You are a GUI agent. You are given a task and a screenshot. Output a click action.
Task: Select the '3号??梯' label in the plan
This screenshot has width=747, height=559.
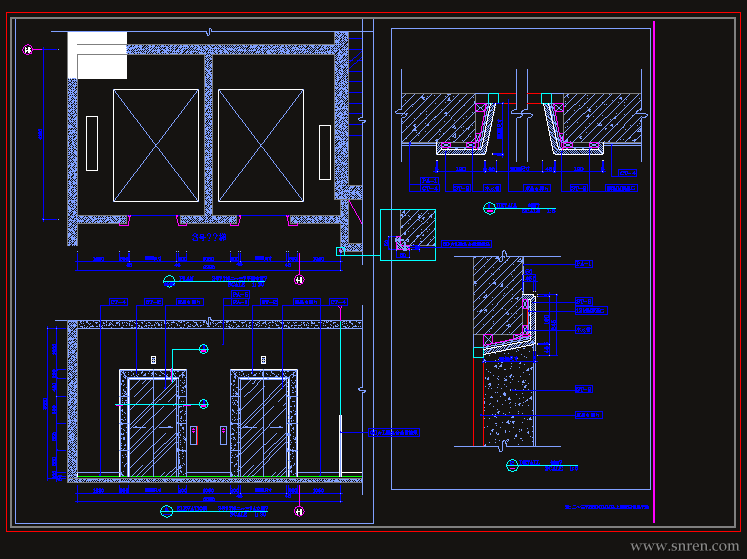coord(209,237)
